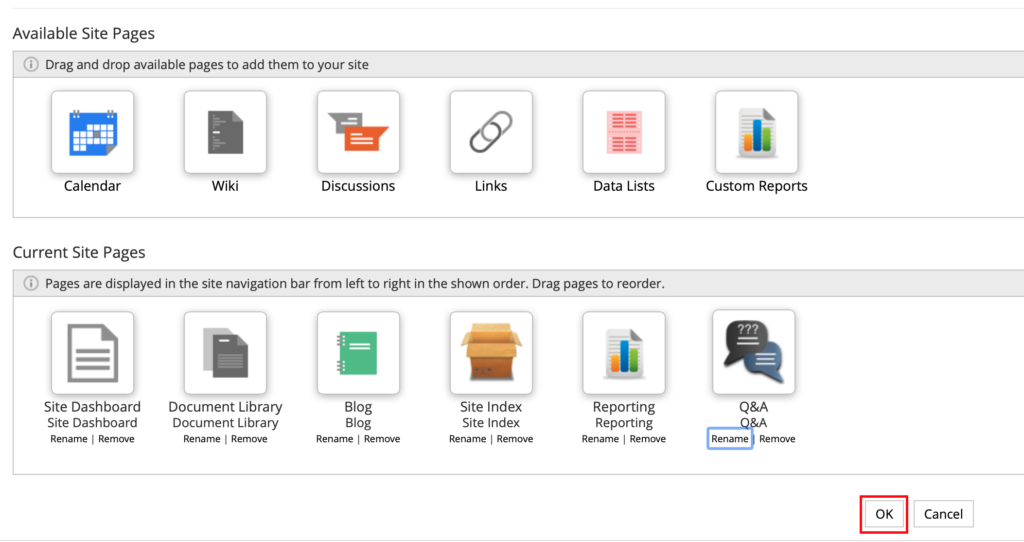The height and width of the screenshot is (542, 1024).
Task: Rename the Site Dashboard page
Action: 69,439
